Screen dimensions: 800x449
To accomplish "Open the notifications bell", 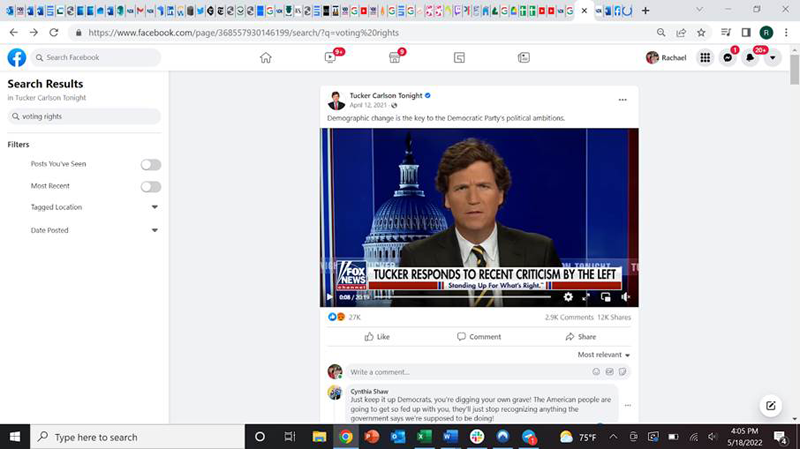I will click(x=750, y=58).
